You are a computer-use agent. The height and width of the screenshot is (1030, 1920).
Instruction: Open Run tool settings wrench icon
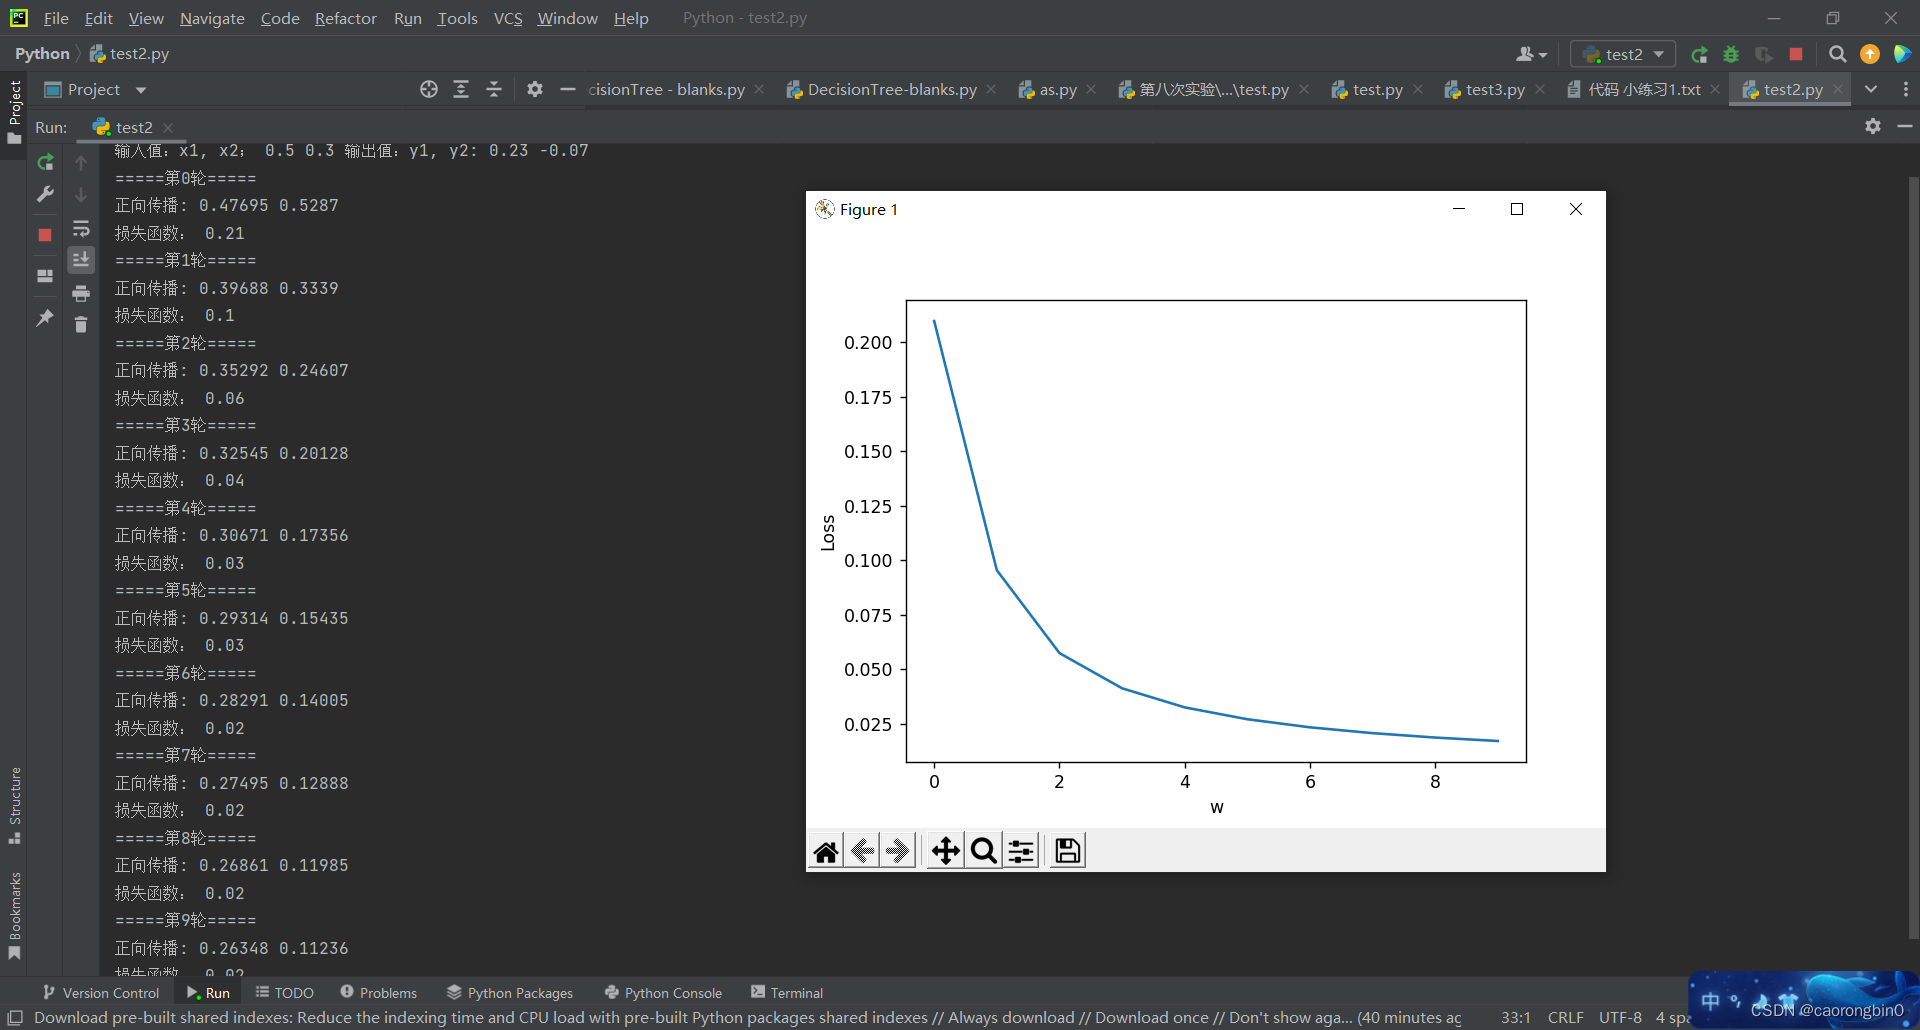click(45, 194)
